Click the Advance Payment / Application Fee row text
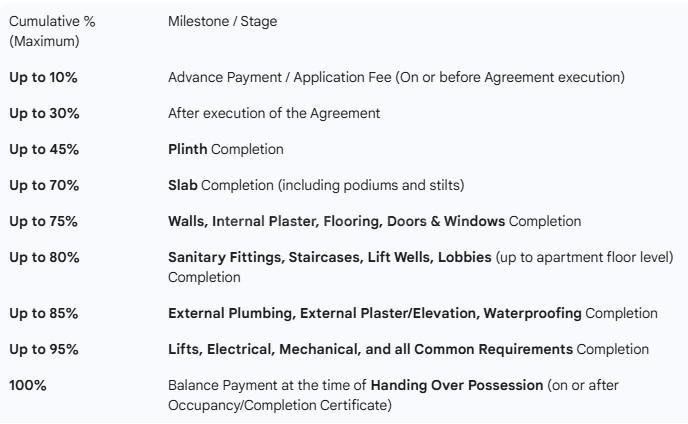Image resolution: width=688 pixels, height=424 pixels. pyautogui.click(x=397, y=78)
